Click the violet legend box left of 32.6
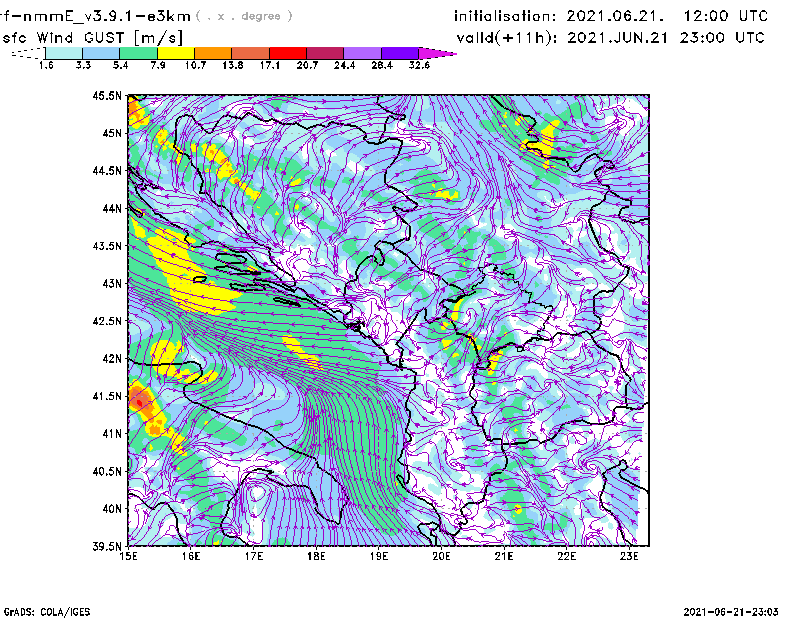 coord(399,53)
